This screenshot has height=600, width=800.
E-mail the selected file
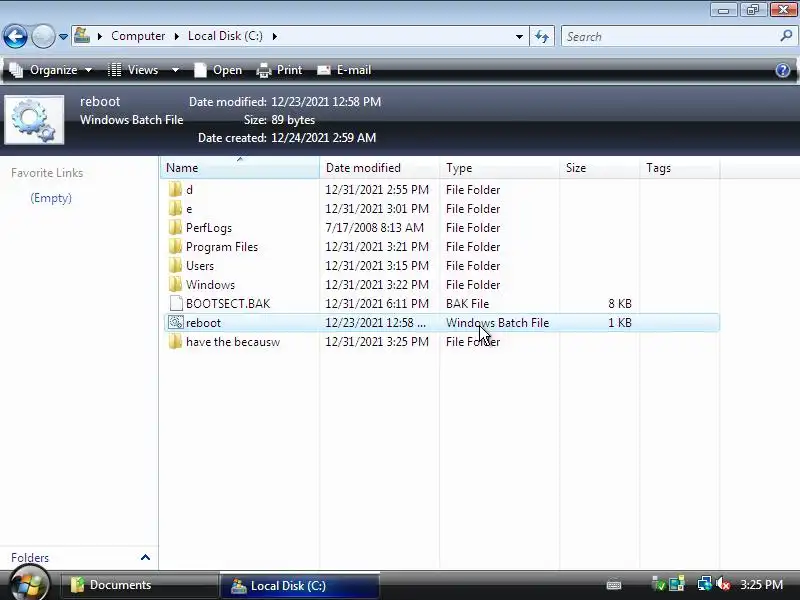344,70
